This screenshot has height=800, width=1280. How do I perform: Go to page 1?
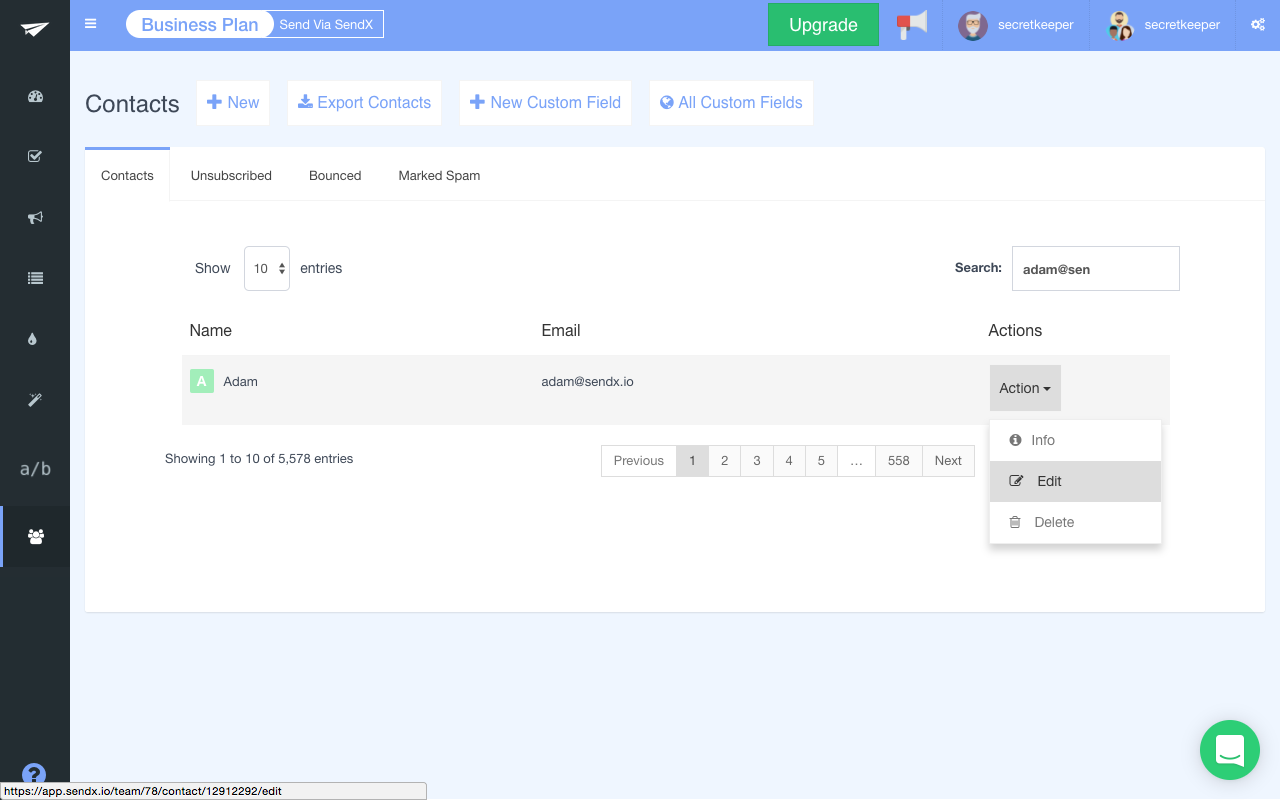[692, 460]
